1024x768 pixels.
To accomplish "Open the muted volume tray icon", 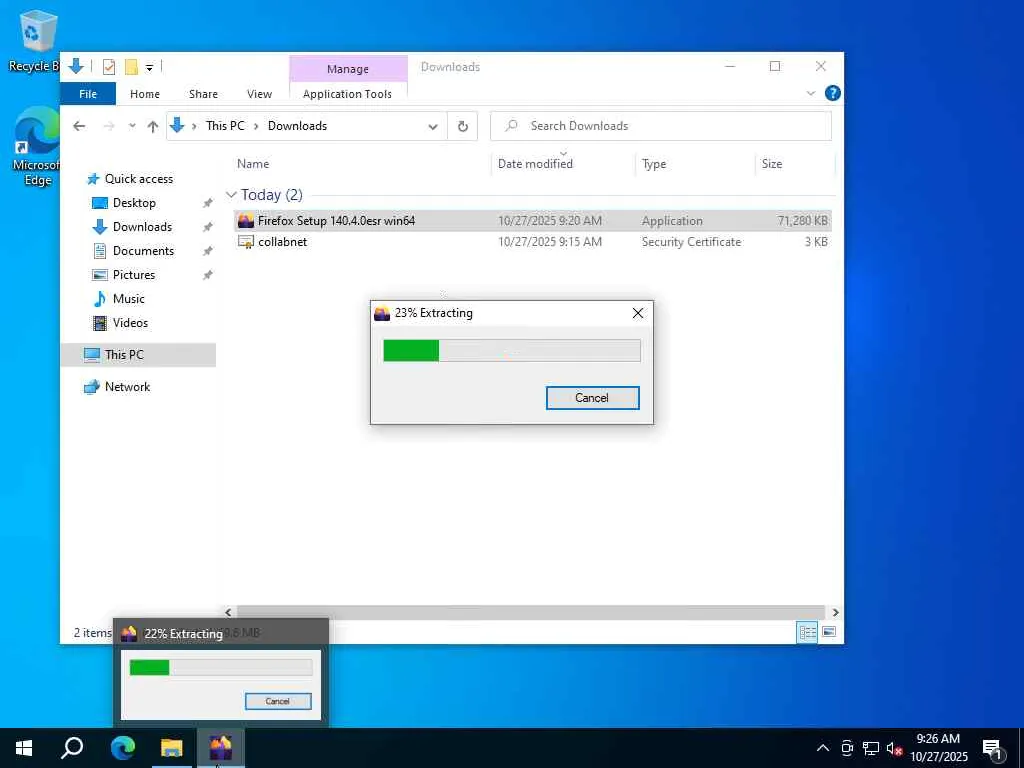I will (x=894, y=748).
